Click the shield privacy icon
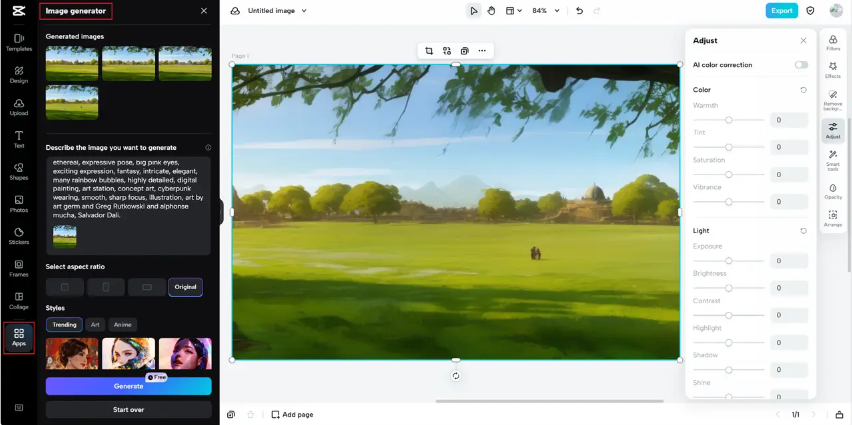This screenshot has width=852, height=425. coord(810,11)
